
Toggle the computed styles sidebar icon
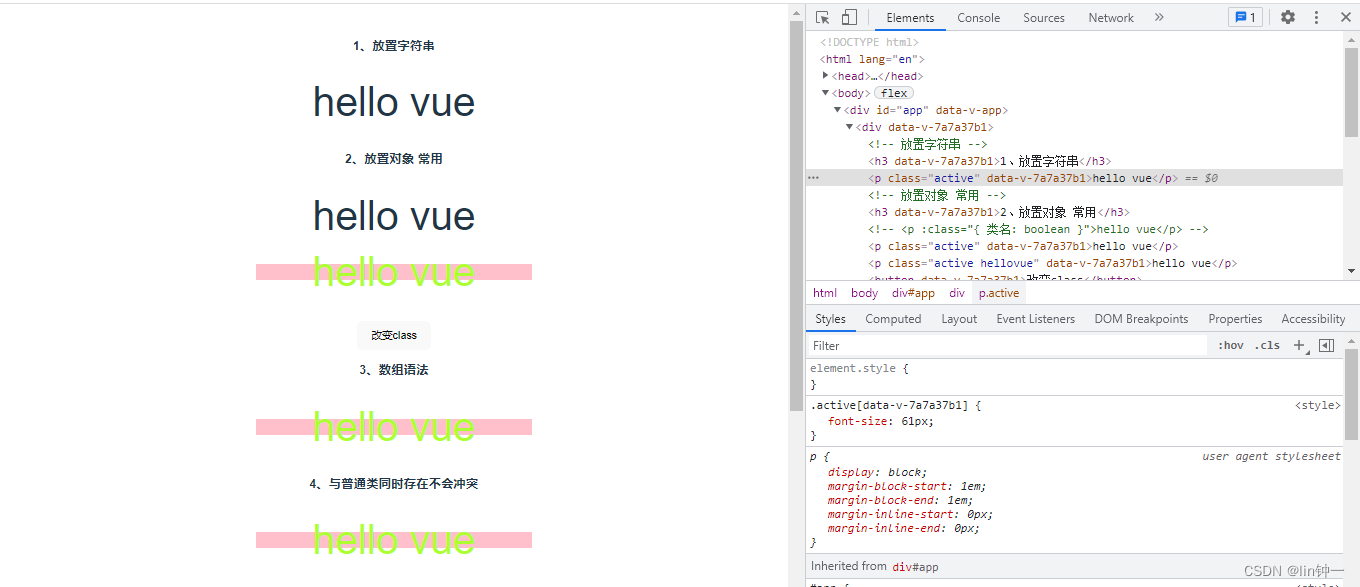(1326, 345)
